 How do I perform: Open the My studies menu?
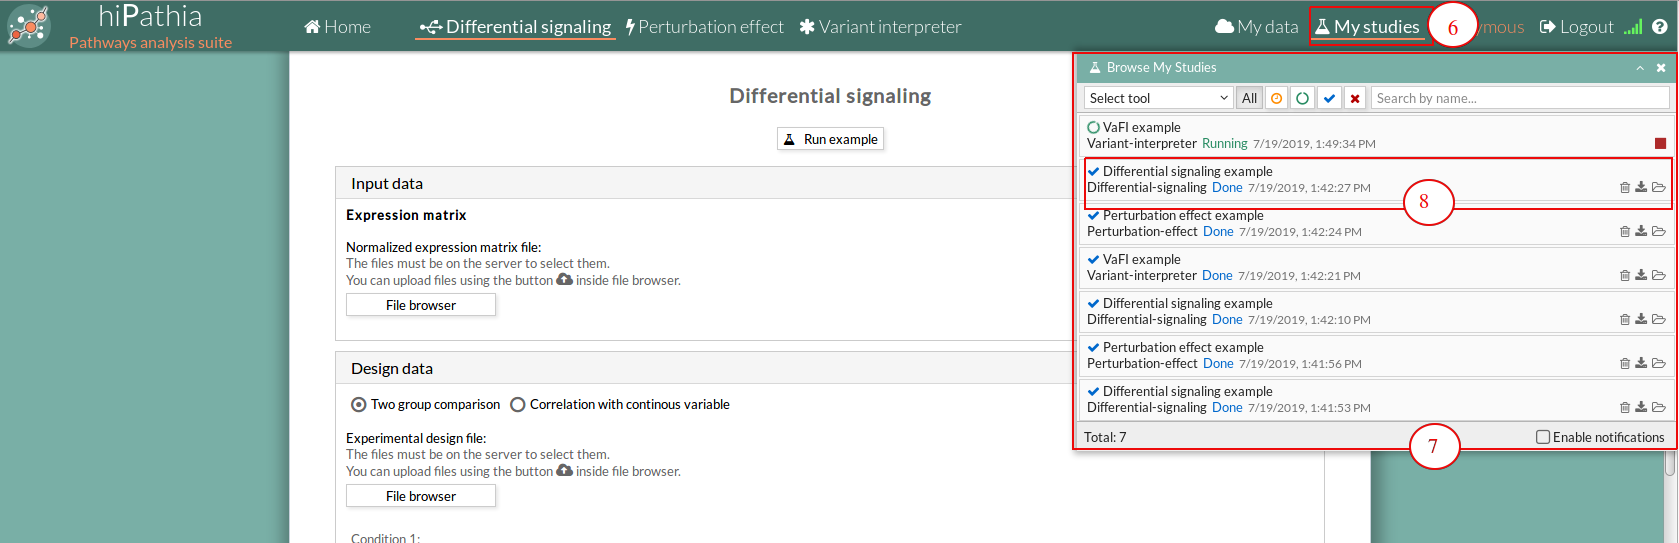1367,27
